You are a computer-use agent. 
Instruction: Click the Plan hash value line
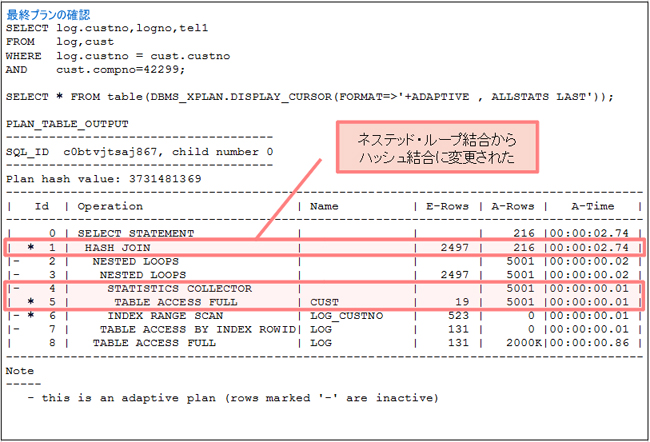(x=104, y=178)
